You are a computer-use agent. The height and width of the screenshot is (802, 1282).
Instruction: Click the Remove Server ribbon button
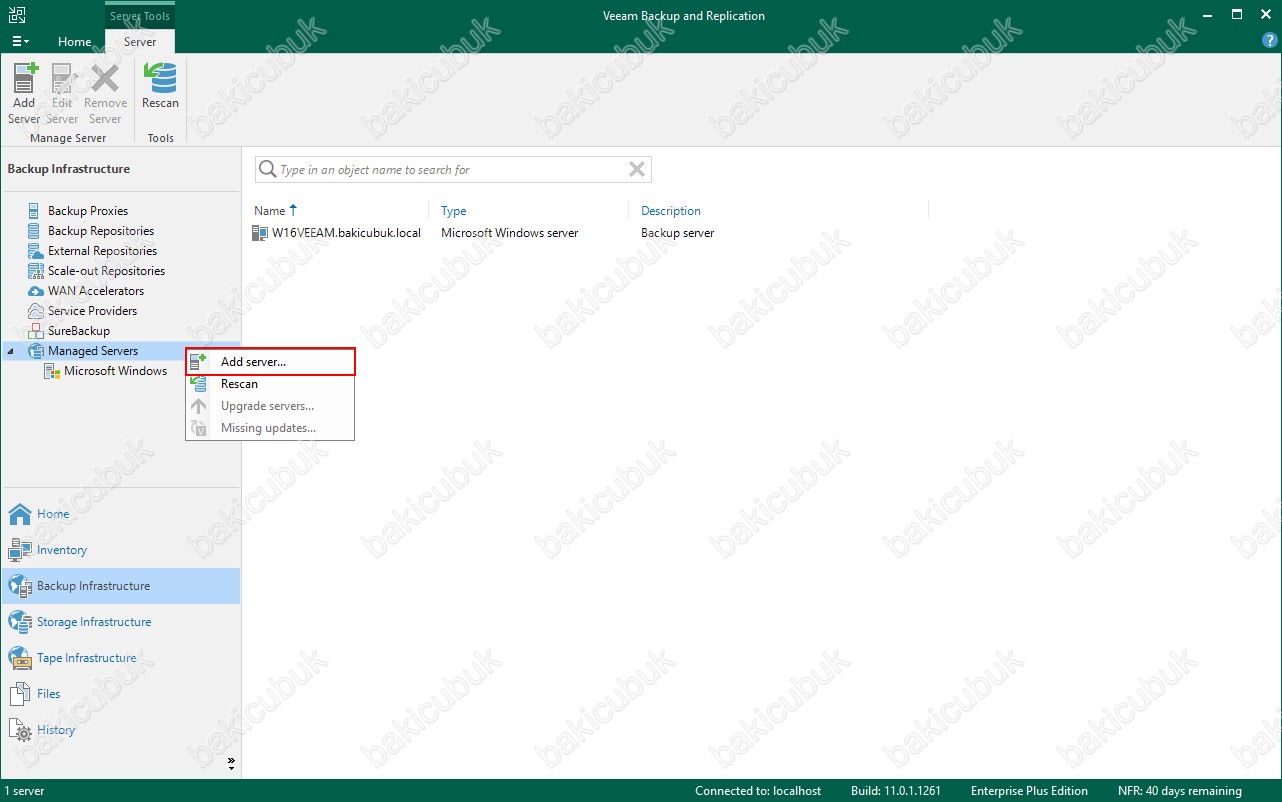pos(105,93)
